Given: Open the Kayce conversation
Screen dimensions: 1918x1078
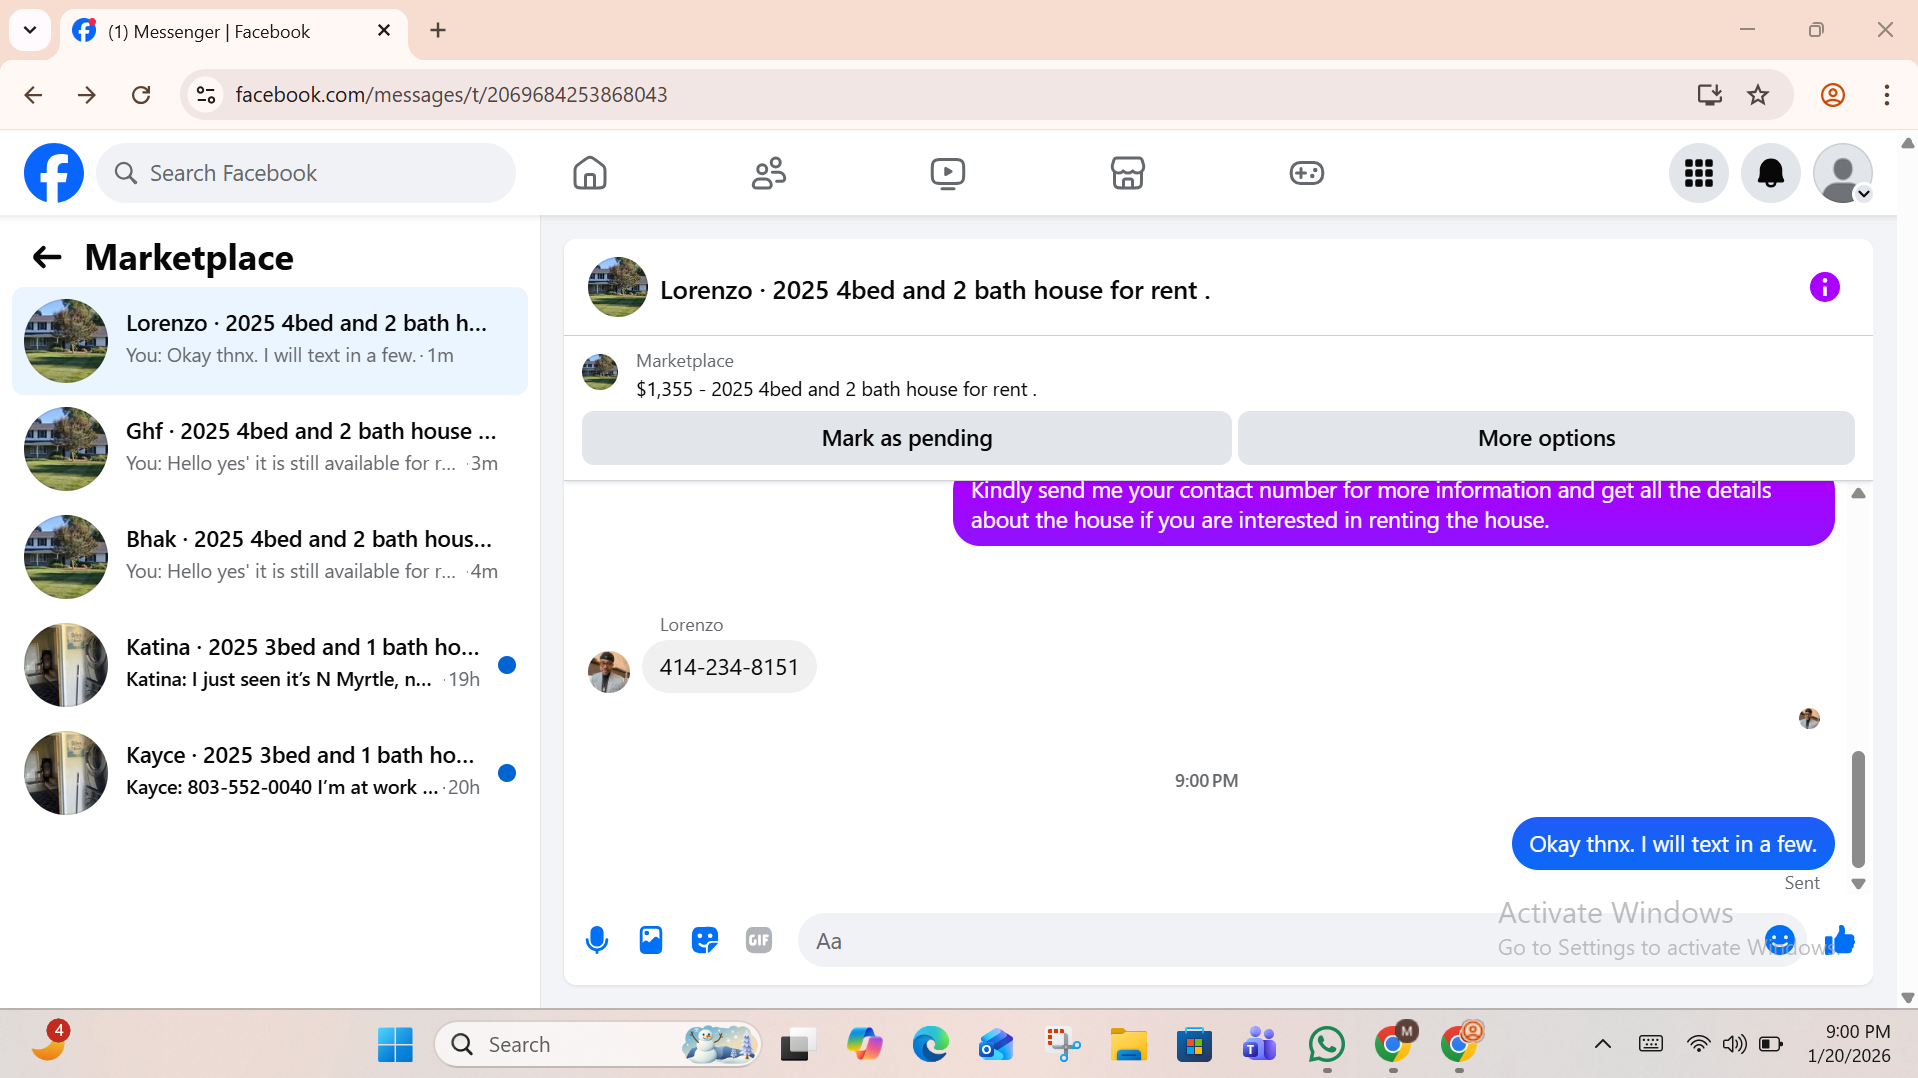Looking at the screenshot, I should (x=270, y=773).
